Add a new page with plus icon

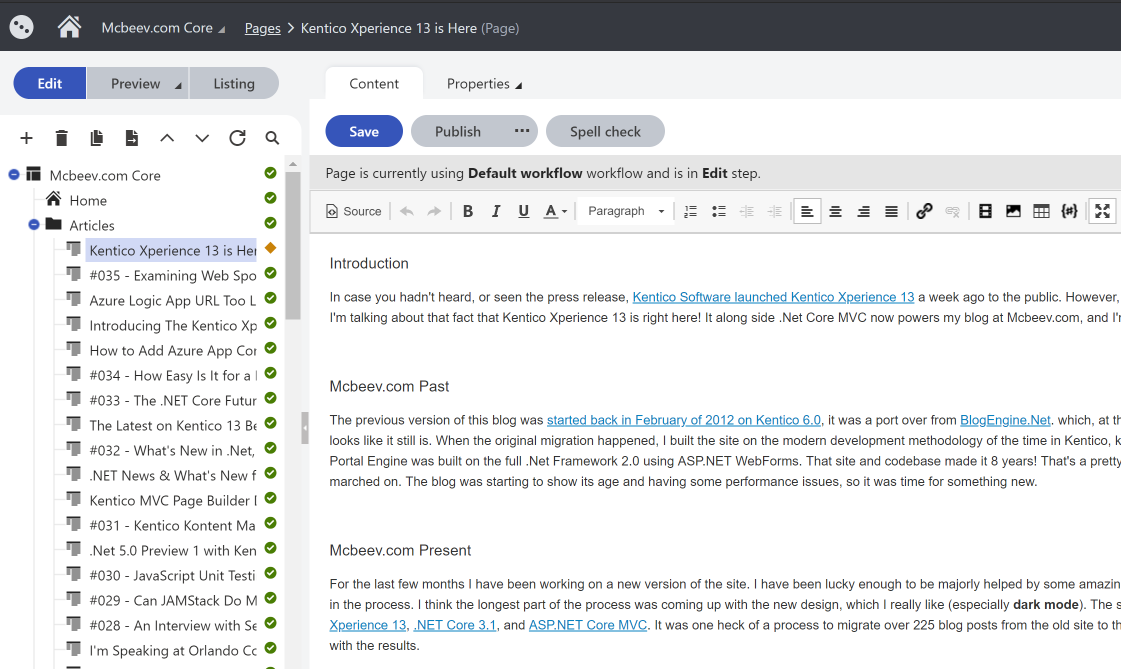pos(26,138)
